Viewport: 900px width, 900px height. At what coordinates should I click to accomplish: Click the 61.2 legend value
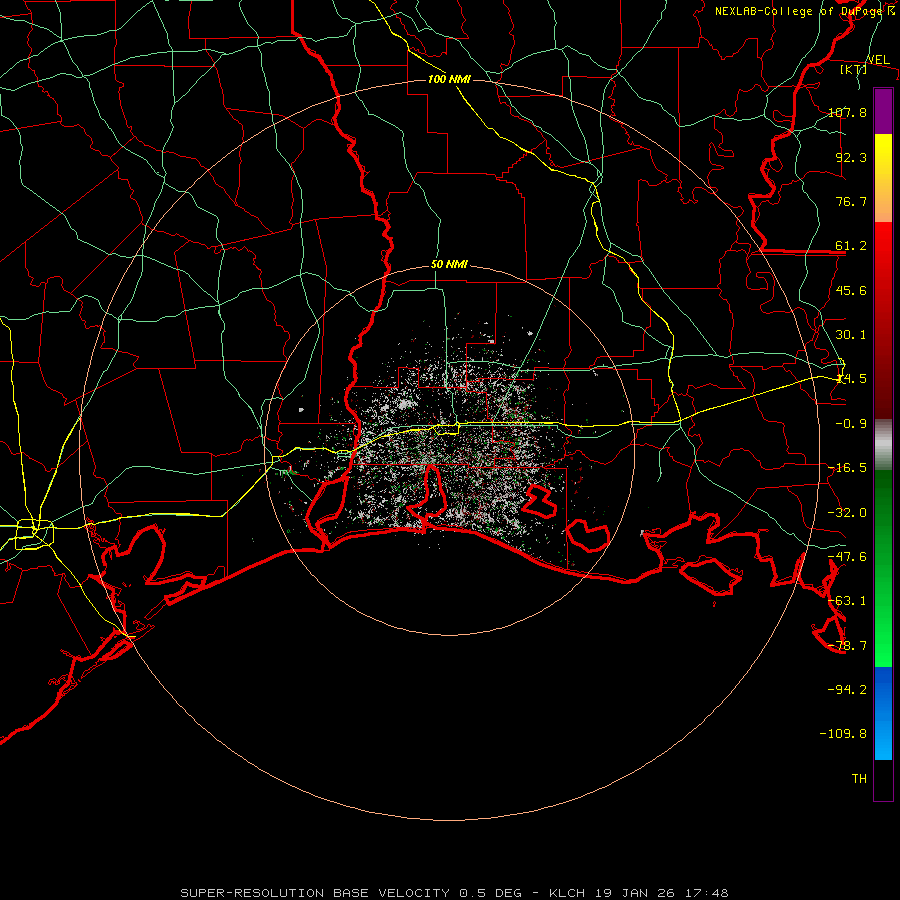[851, 246]
